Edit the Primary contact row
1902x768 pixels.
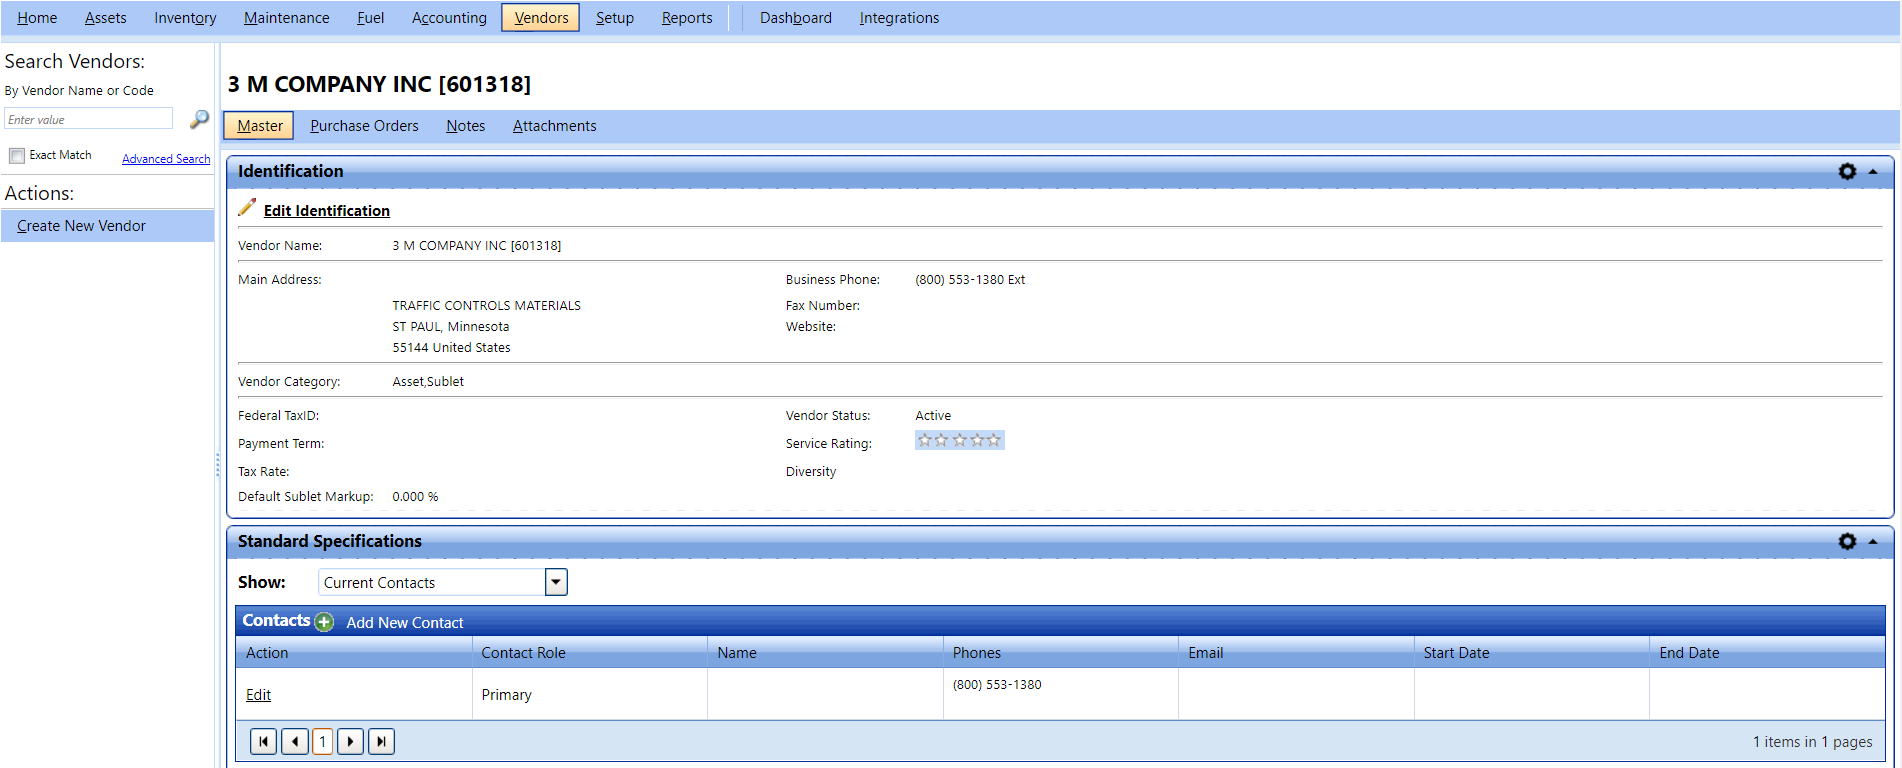(x=258, y=694)
